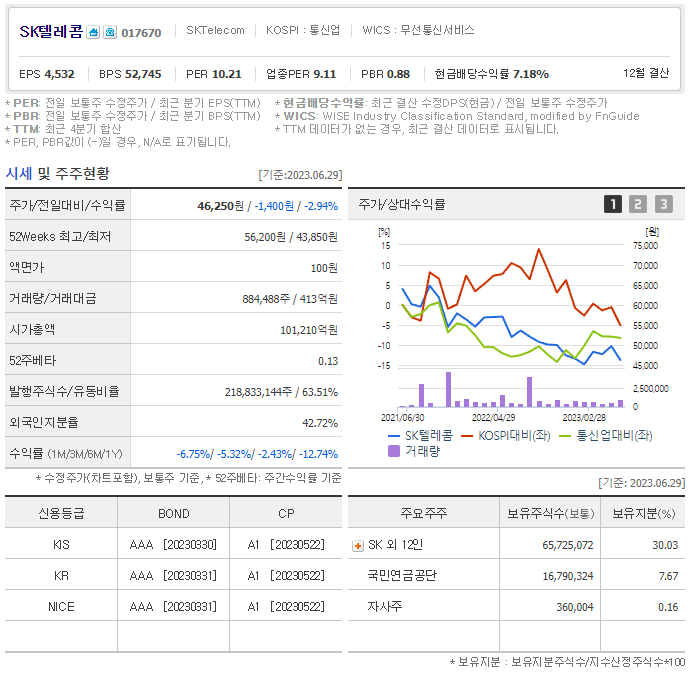Select the returns row -6.75%/ -5.32%/ -2.43%/ -12.74%
This screenshot has width=690, height=677.
point(257,454)
